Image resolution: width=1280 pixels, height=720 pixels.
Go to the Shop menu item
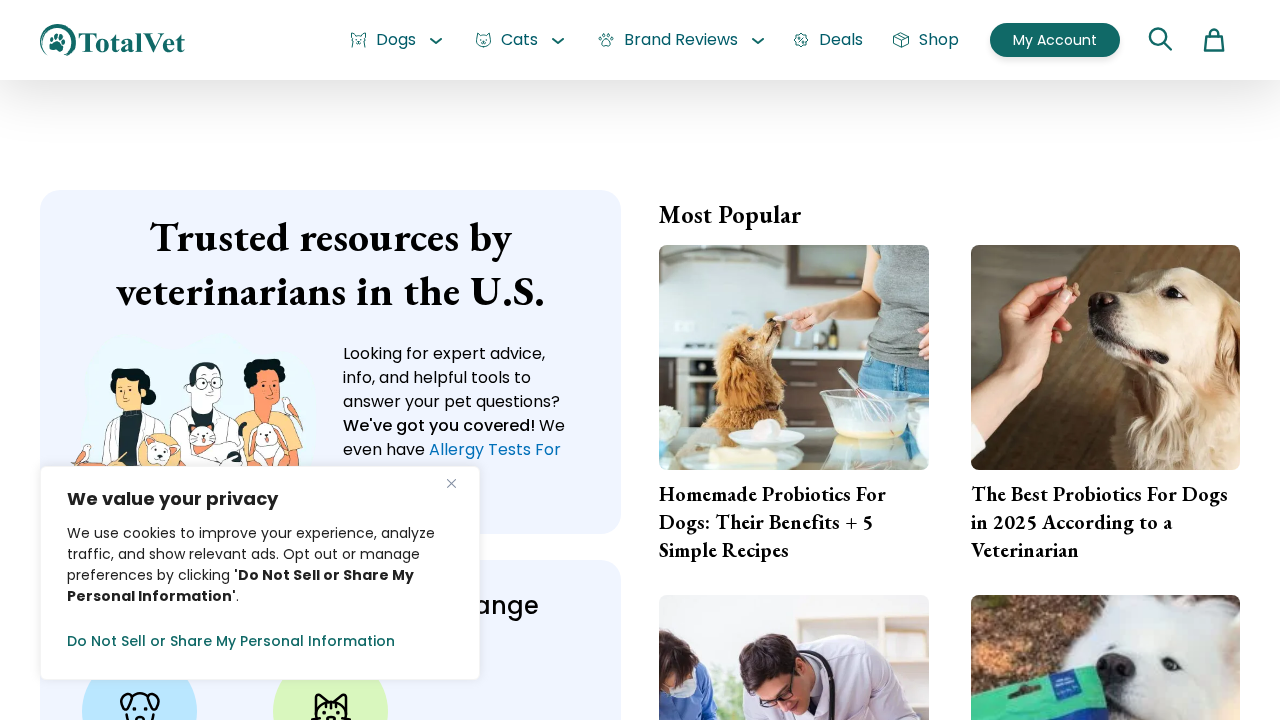(939, 40)
